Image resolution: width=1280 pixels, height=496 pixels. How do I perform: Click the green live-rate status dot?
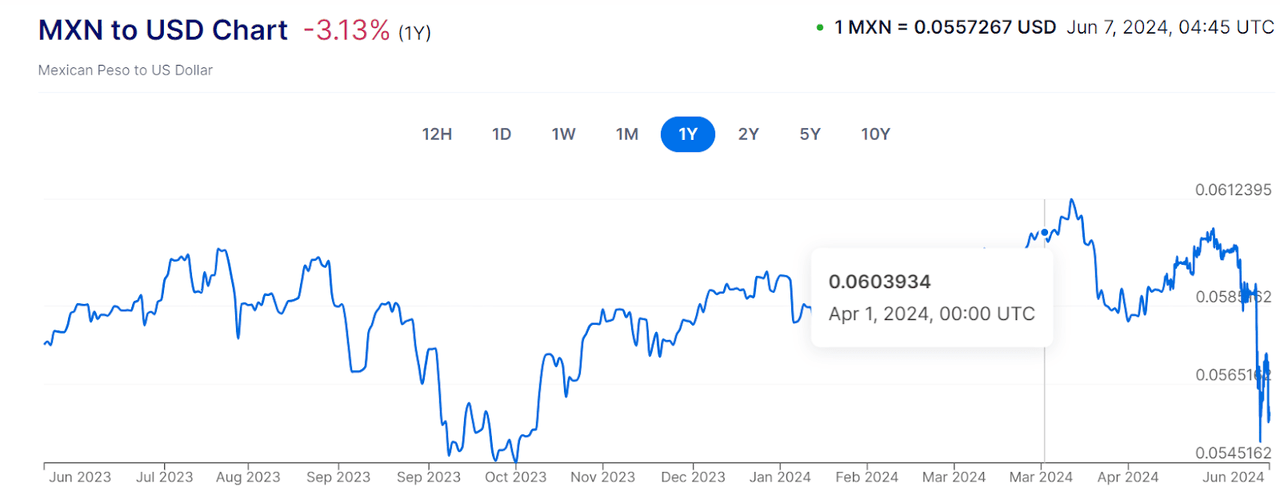point(820,28)
